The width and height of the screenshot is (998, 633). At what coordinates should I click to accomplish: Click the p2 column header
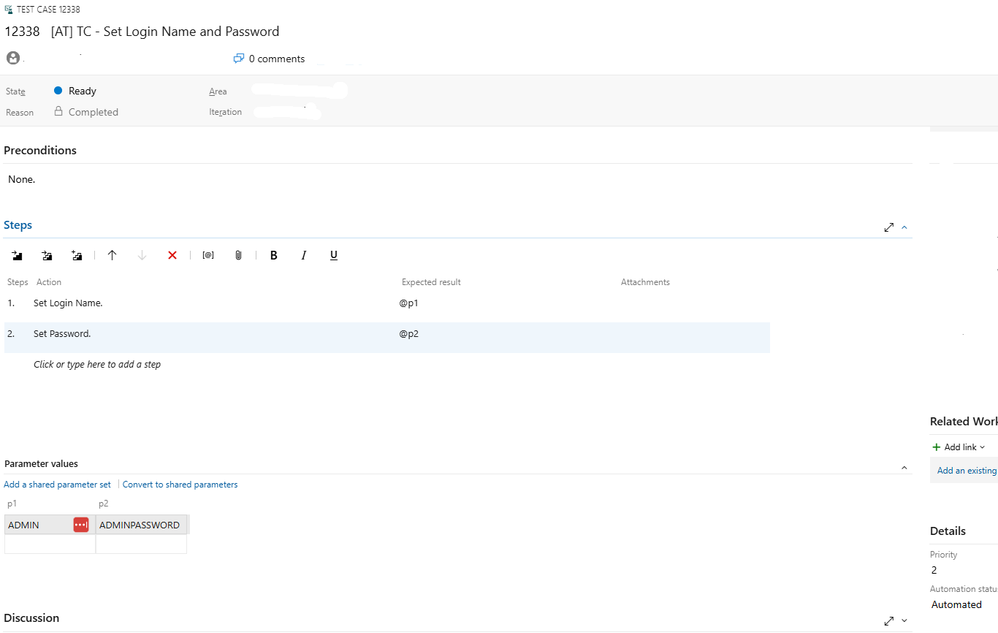(103, 504)
